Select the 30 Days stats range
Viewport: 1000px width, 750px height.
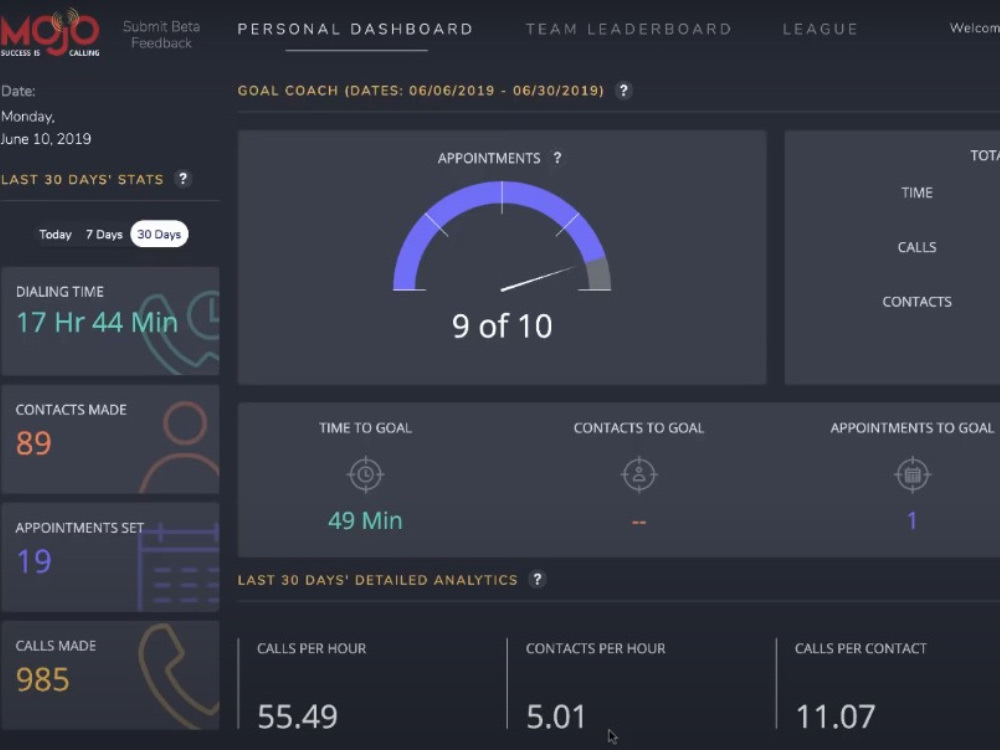click(x=159, y=234)
